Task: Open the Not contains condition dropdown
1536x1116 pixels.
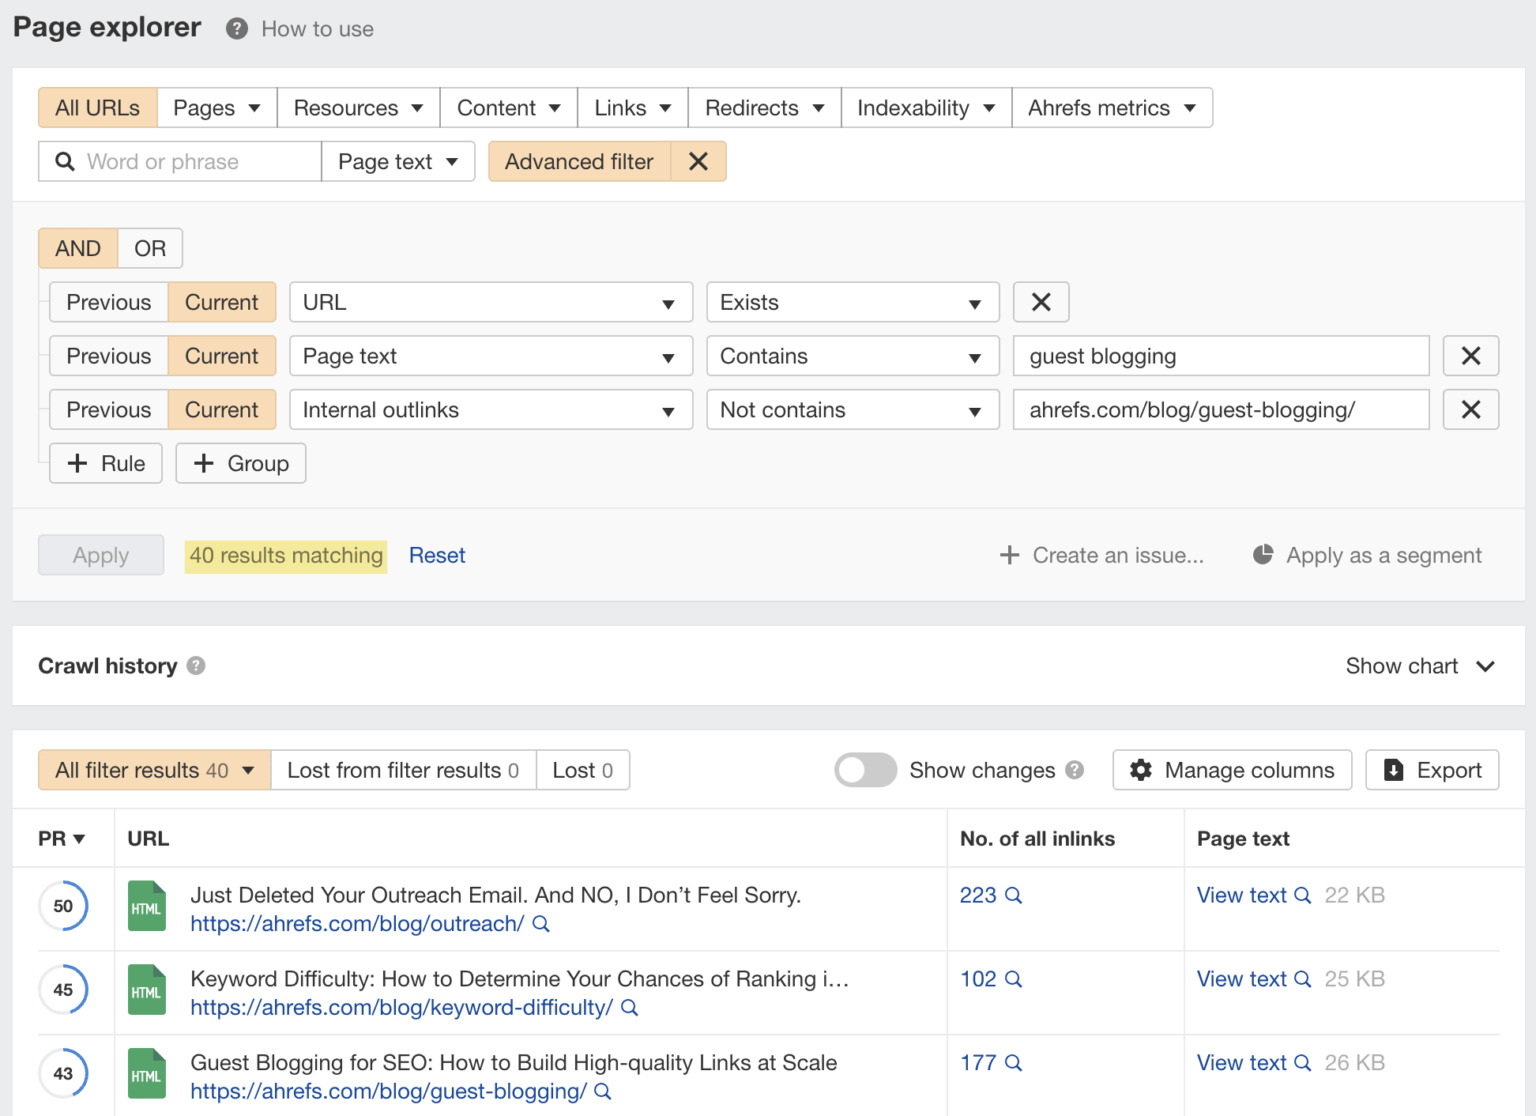Action: 852,410
